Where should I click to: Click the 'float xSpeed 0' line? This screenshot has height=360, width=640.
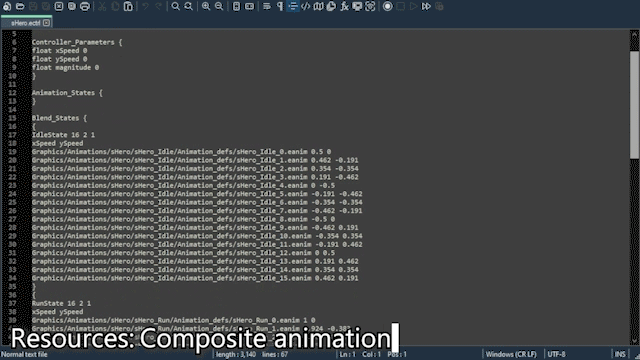tap(60, 51)
